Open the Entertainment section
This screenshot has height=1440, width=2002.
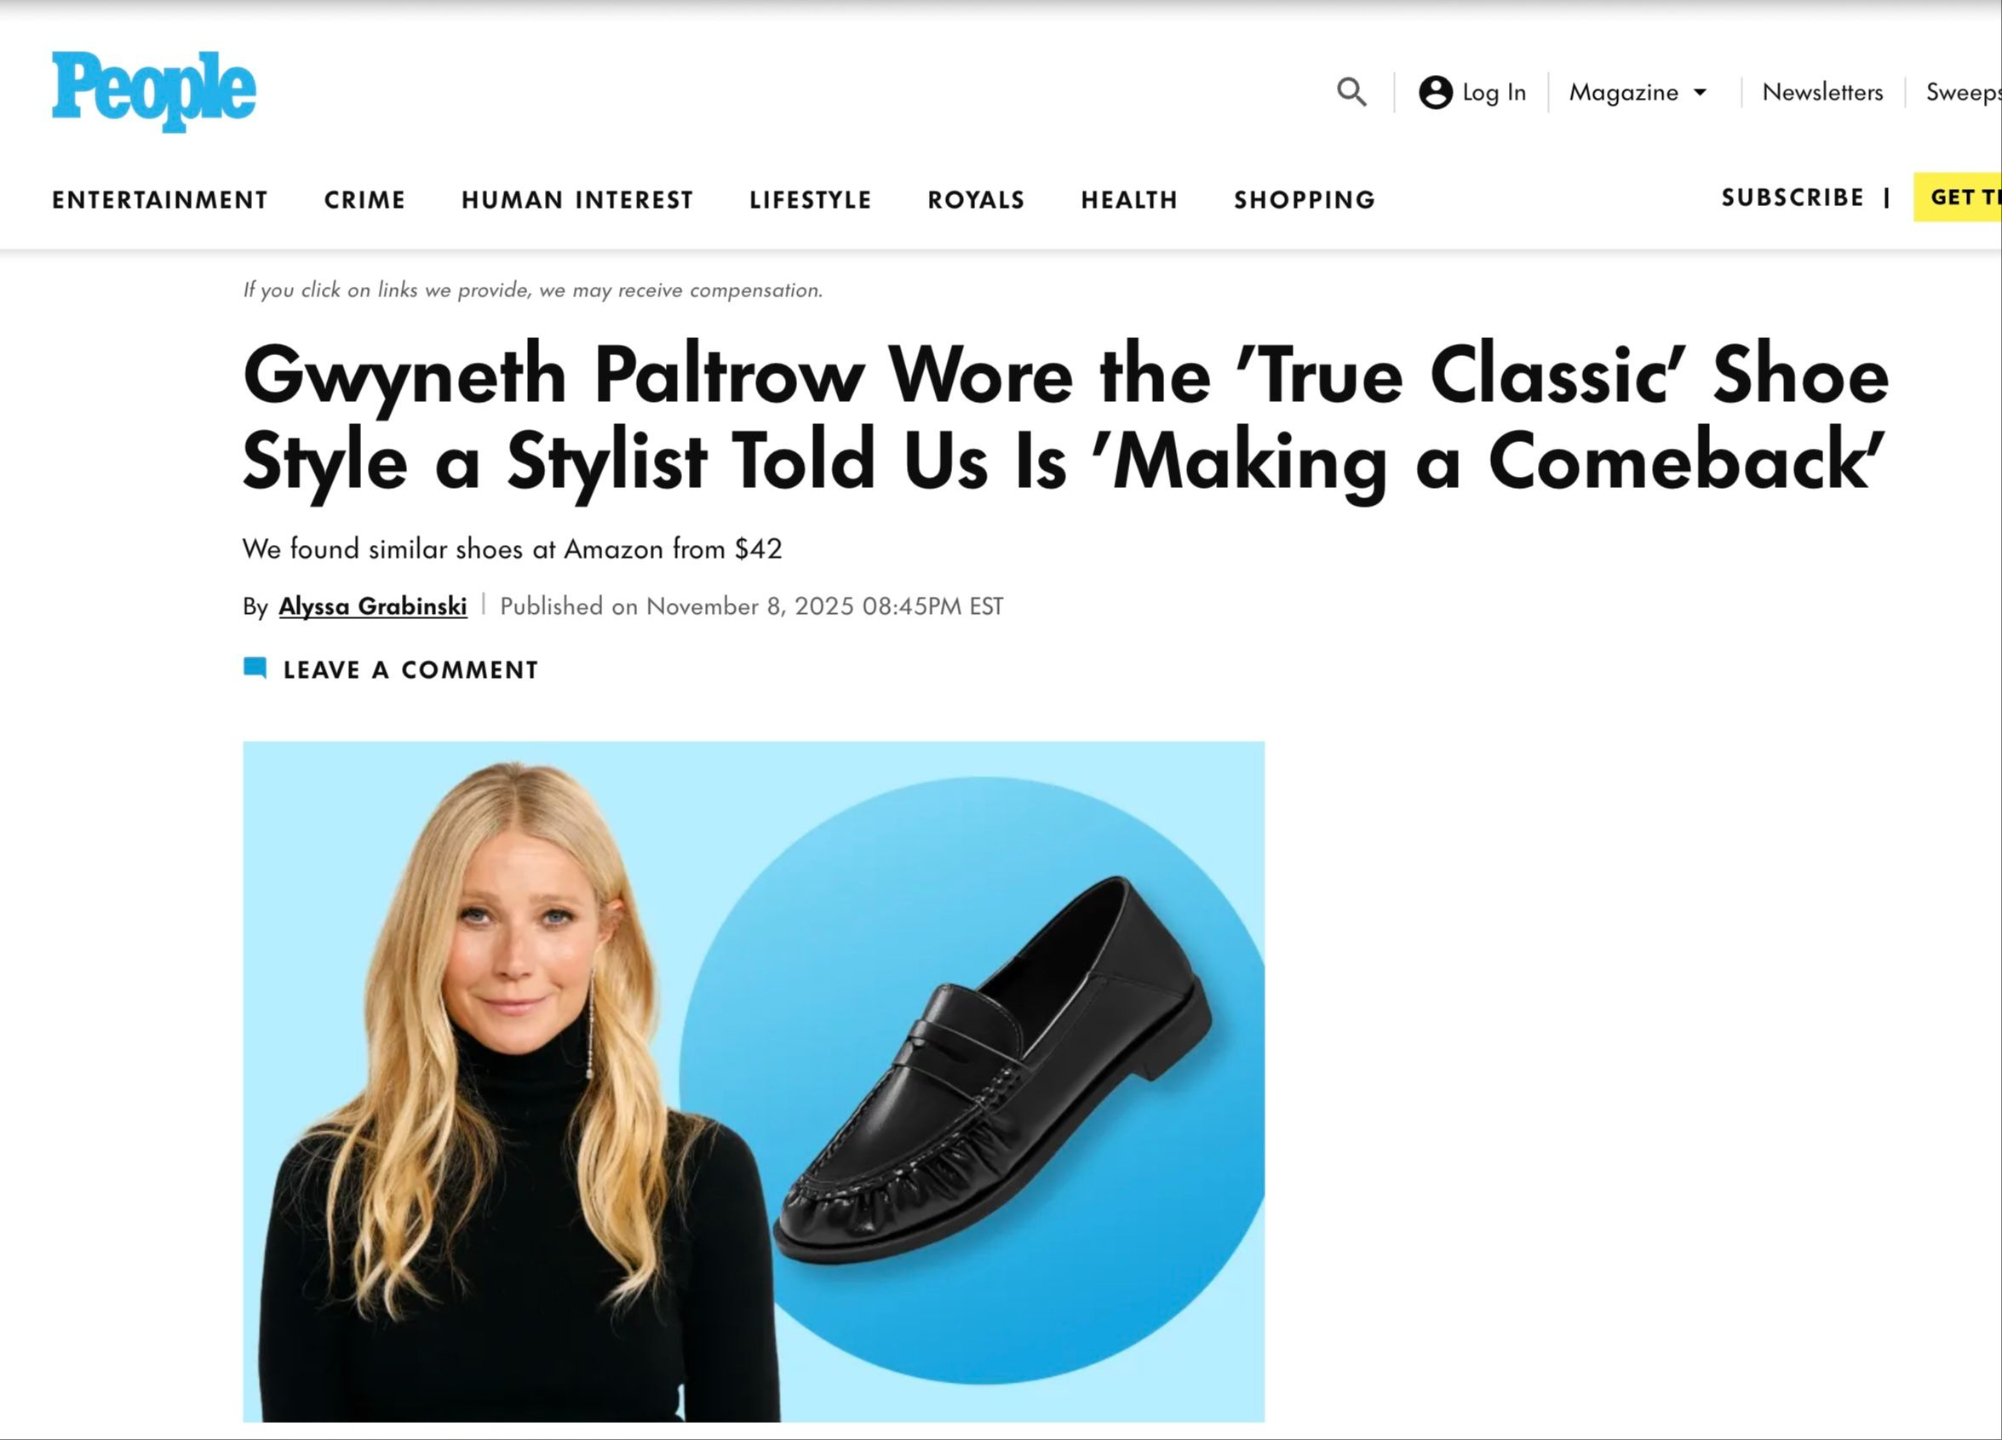point(160,200)
